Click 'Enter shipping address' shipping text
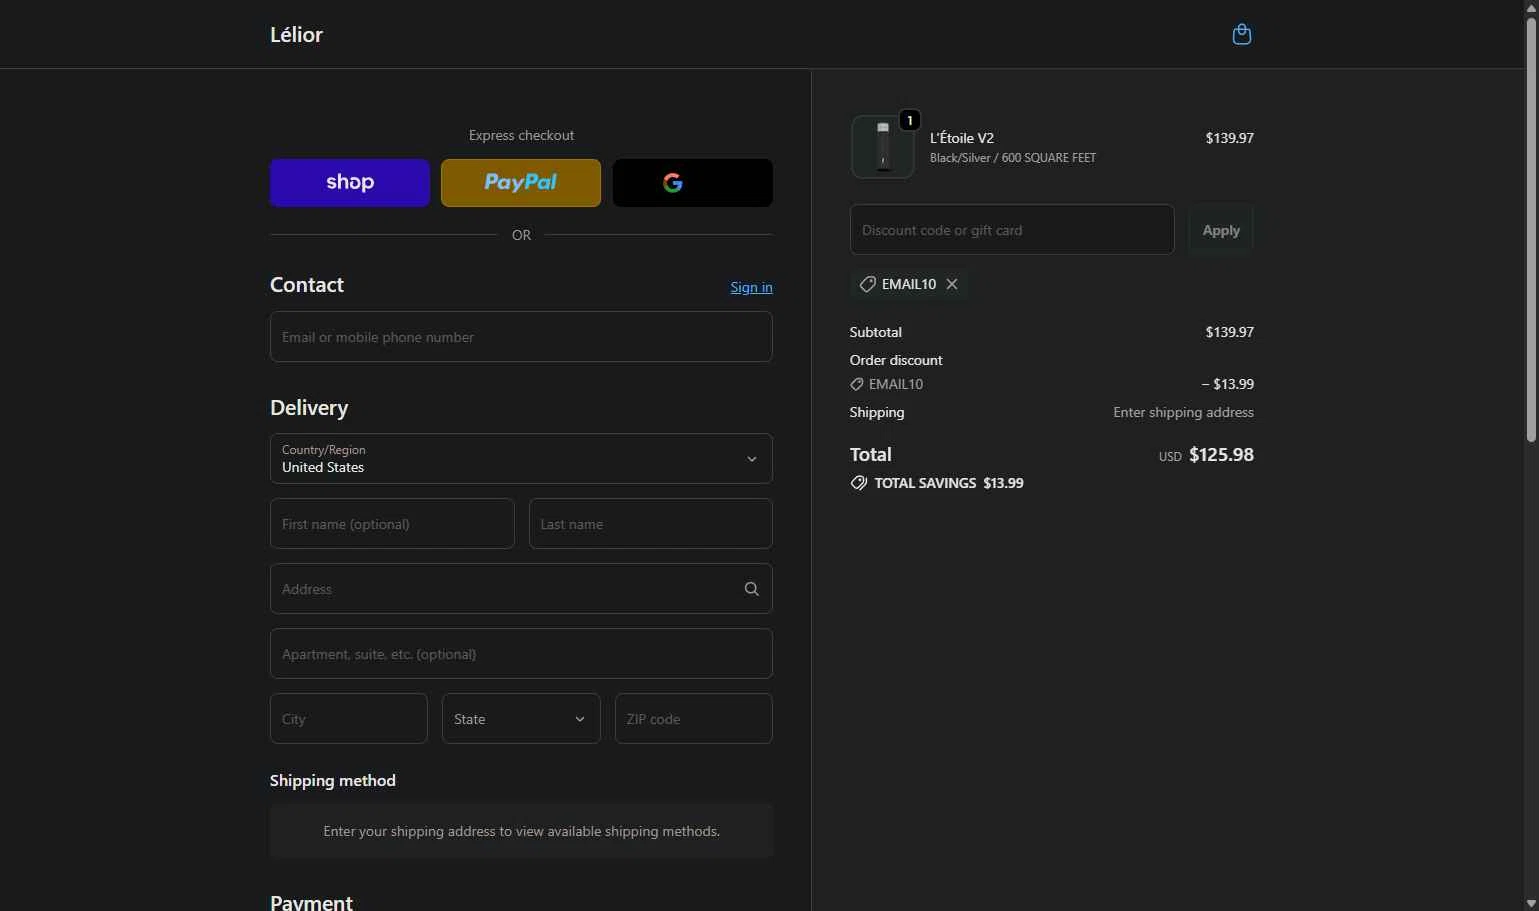The image size is (1539, 911). [x=1183, y=412]
